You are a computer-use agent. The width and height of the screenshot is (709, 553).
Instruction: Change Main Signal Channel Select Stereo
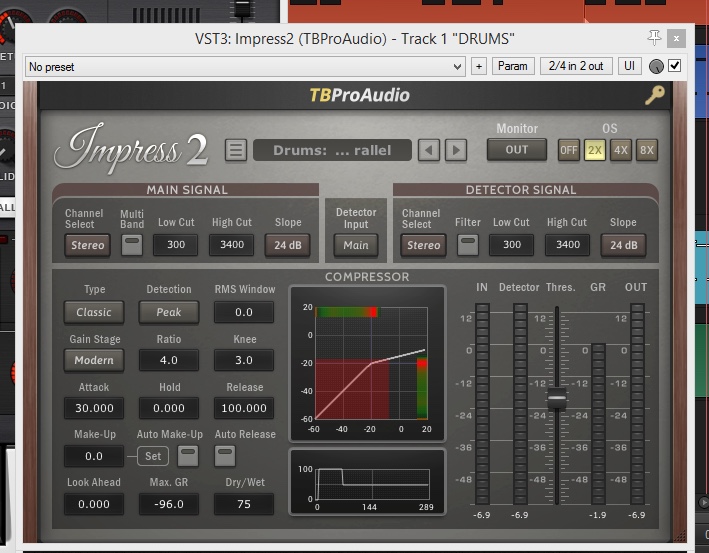(87, 245)
